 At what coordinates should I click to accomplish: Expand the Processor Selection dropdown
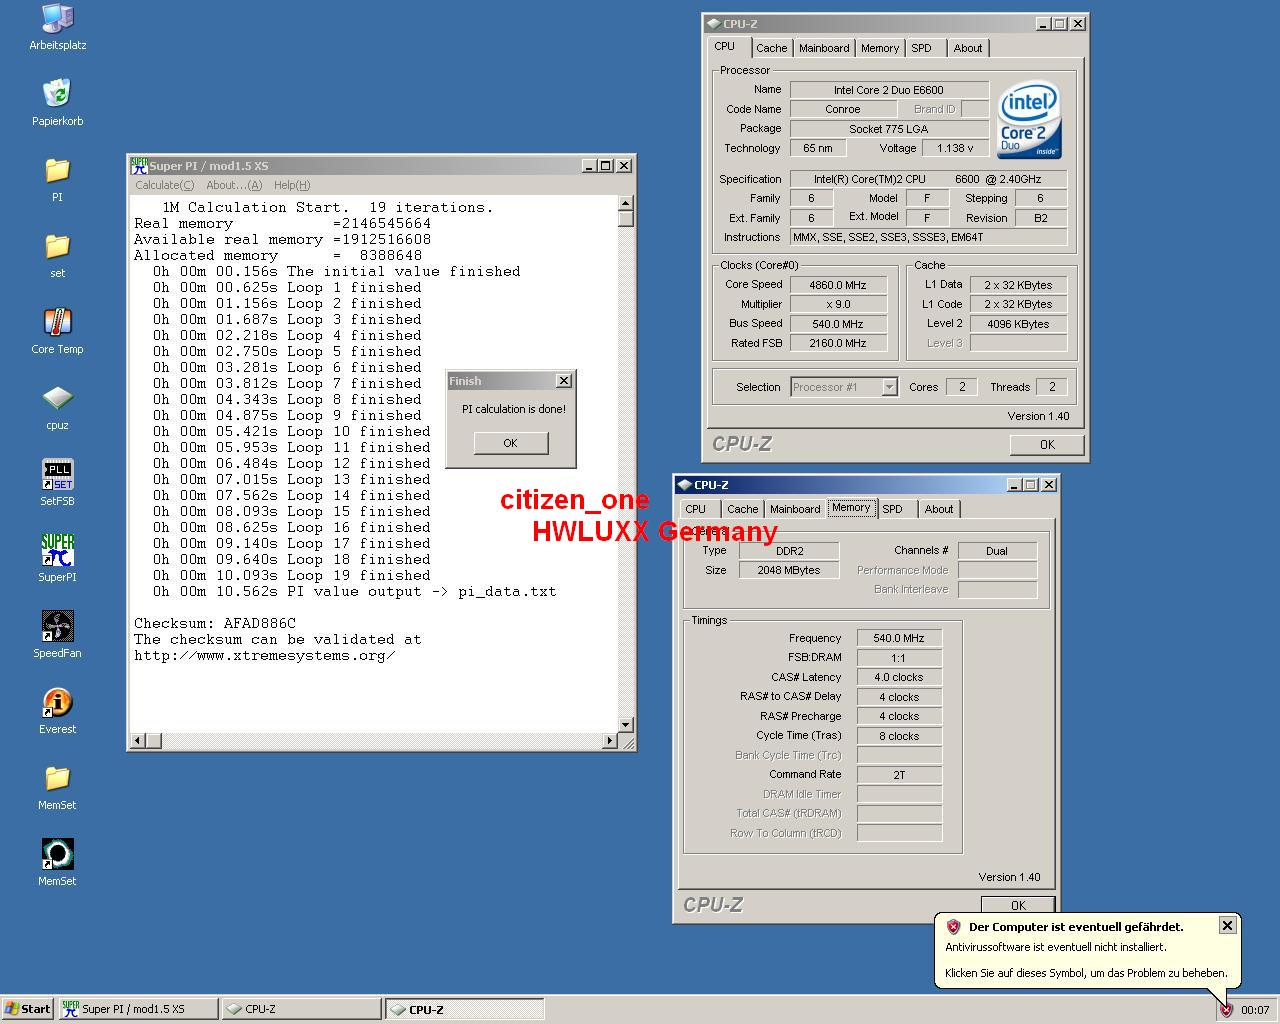(x=889, y=387)
